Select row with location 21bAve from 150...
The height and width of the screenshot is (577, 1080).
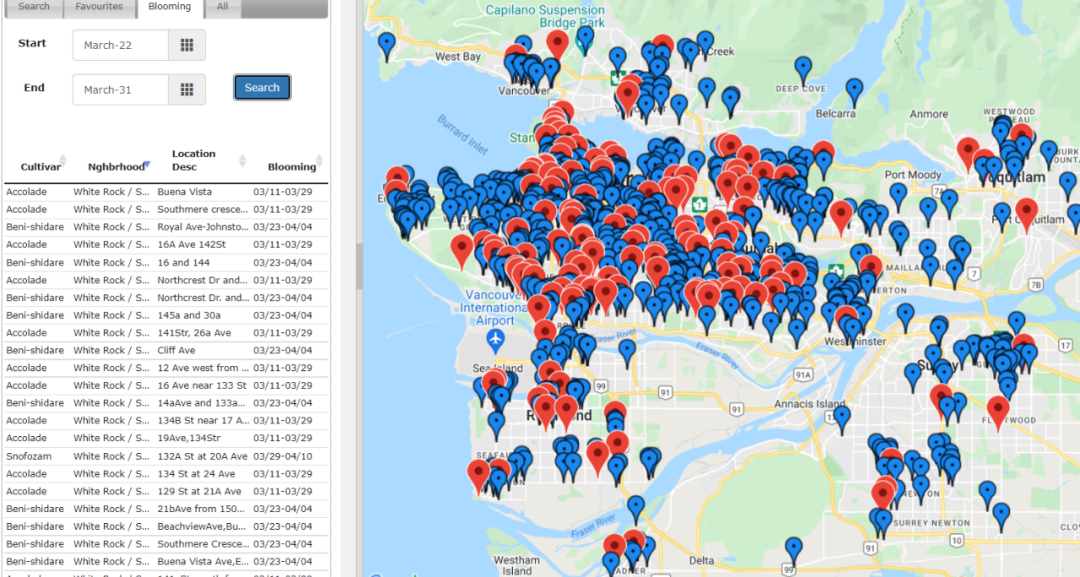click(166, 509)
